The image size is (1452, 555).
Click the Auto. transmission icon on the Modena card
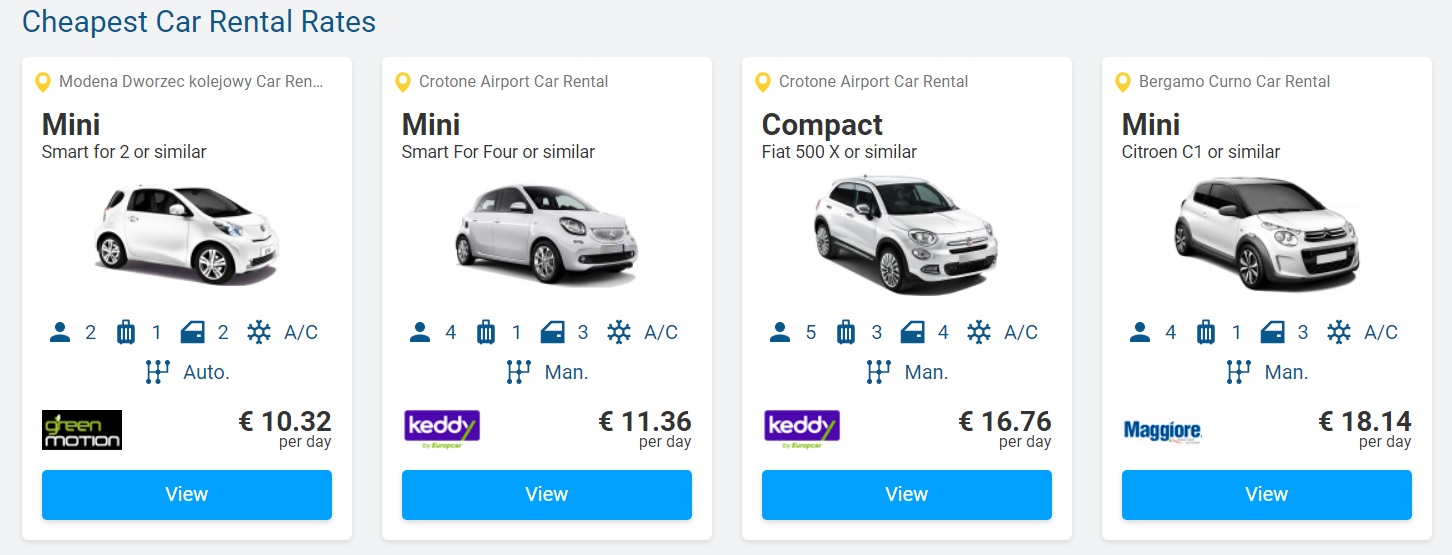click(x=158, y=372)
